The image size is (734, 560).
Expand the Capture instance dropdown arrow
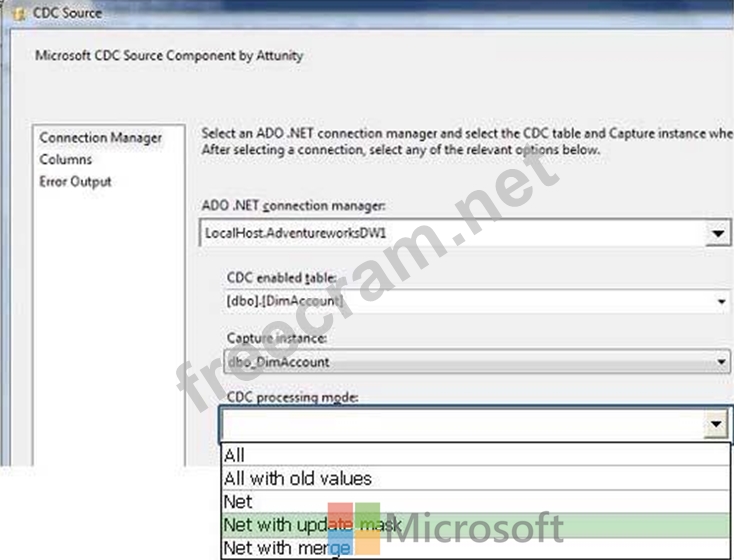pos(721,361)
